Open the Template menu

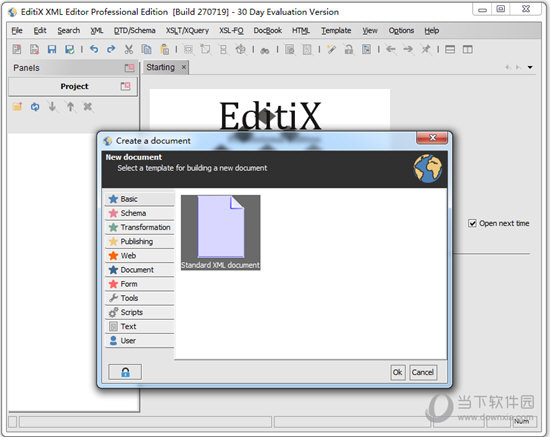click(336, 31)
